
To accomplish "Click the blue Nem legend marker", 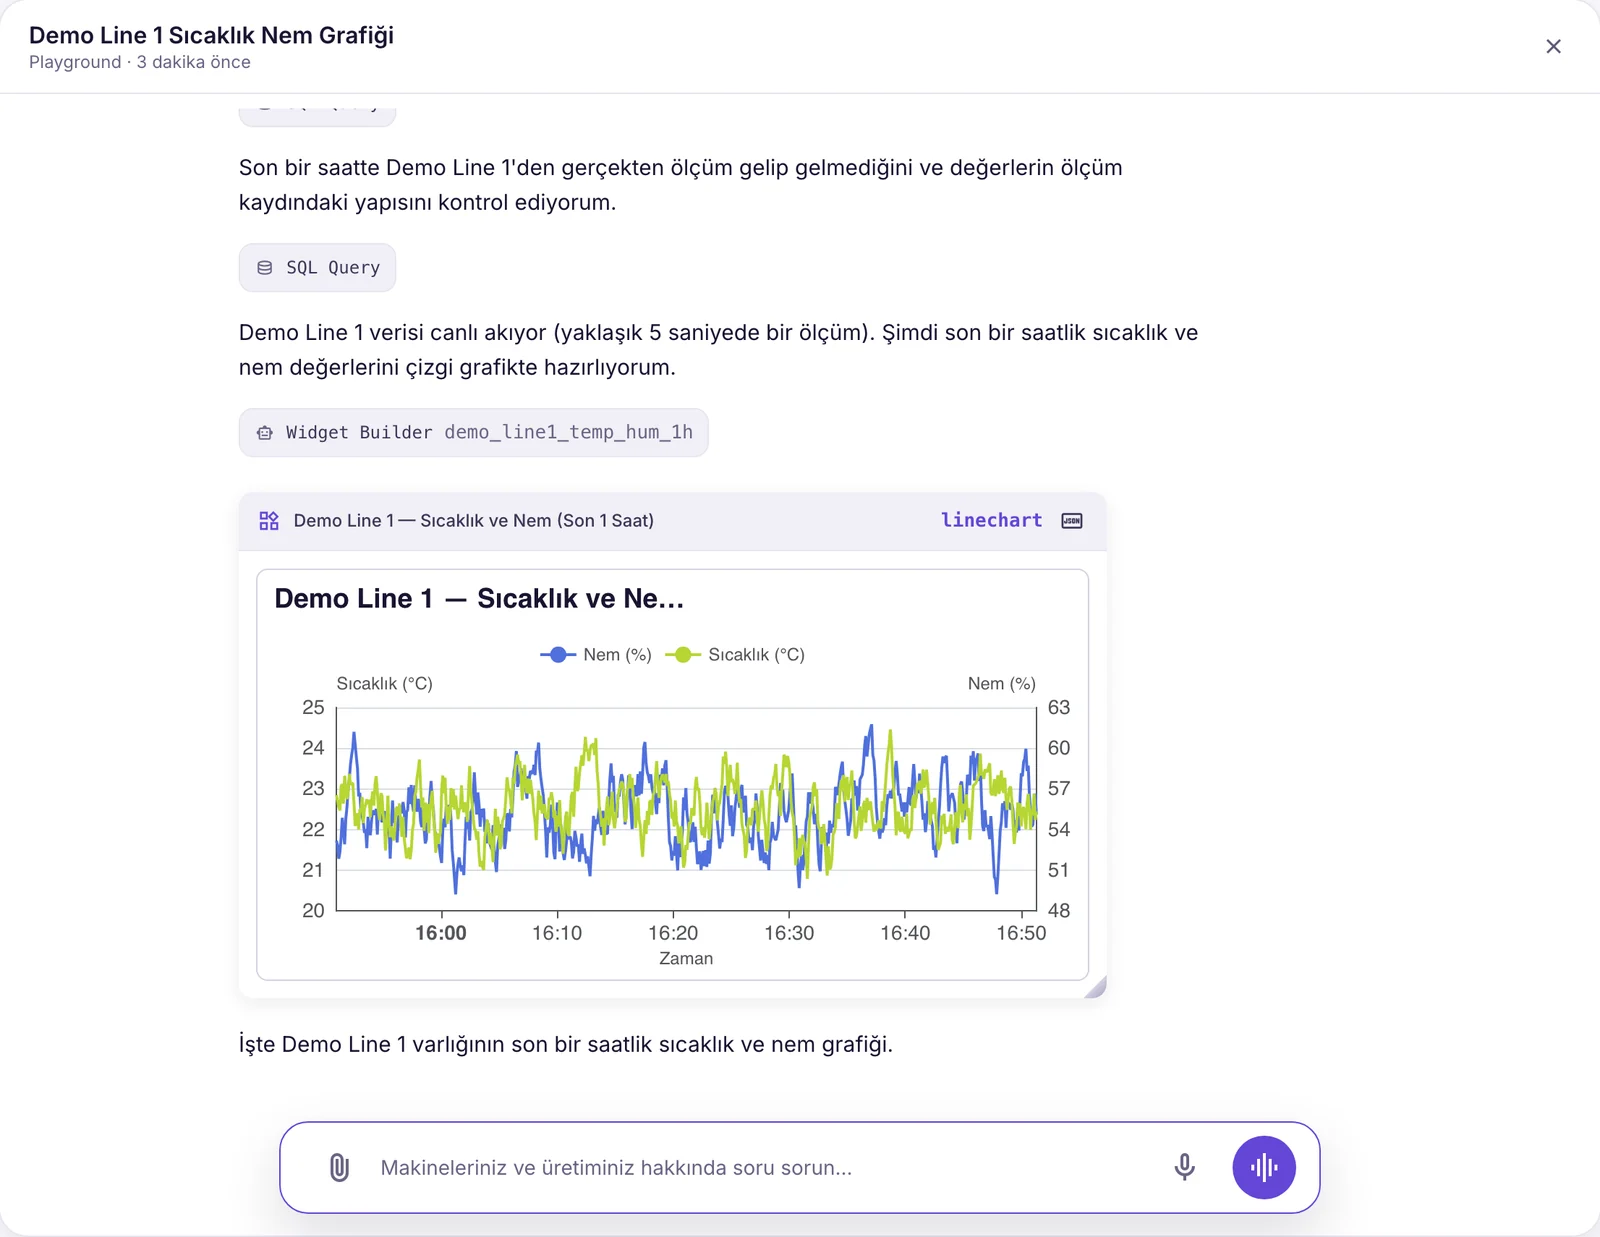I will click(558, 655).
